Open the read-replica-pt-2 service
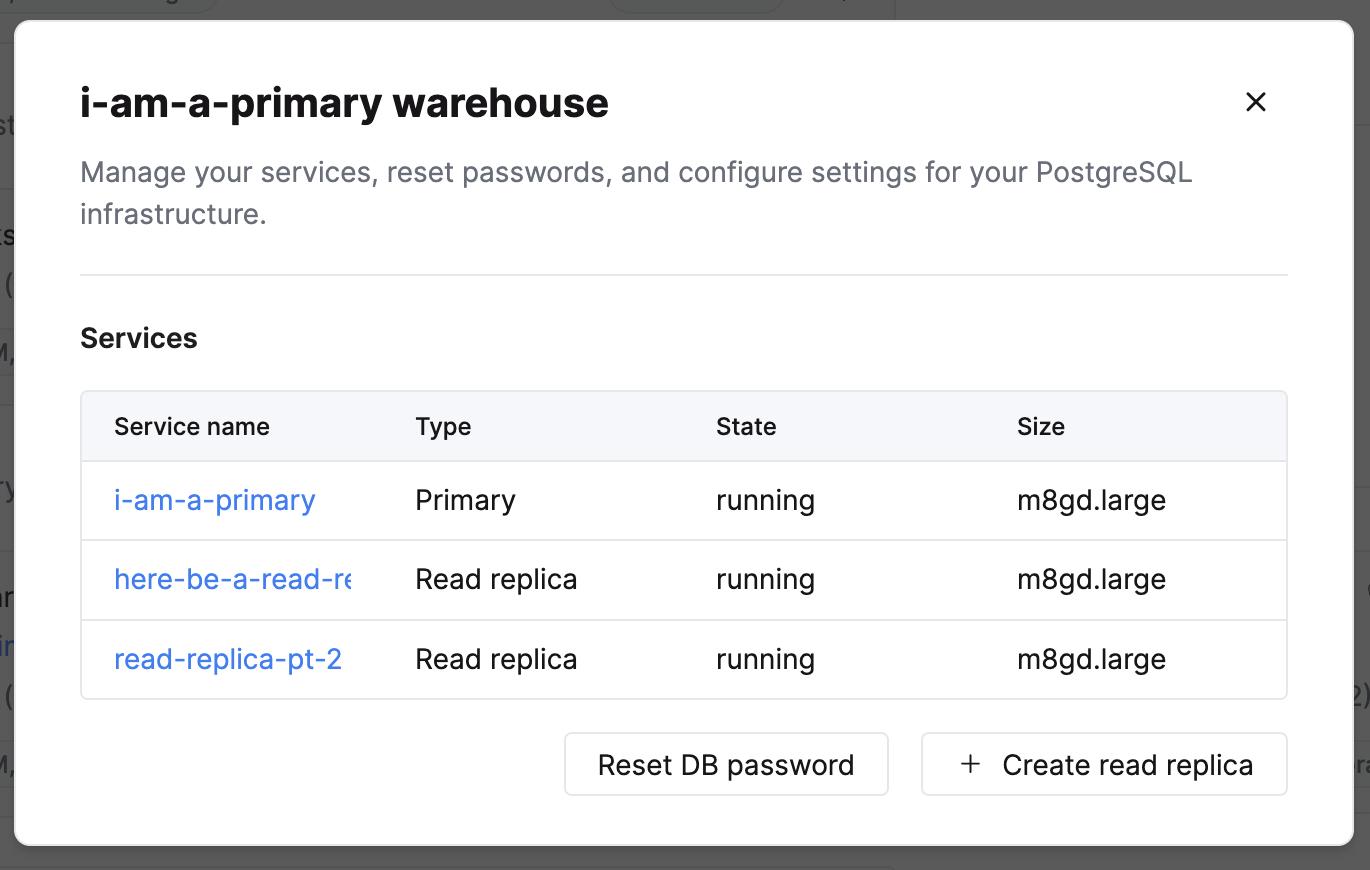This screenshot has width=1370, height=870. point(227,659)
